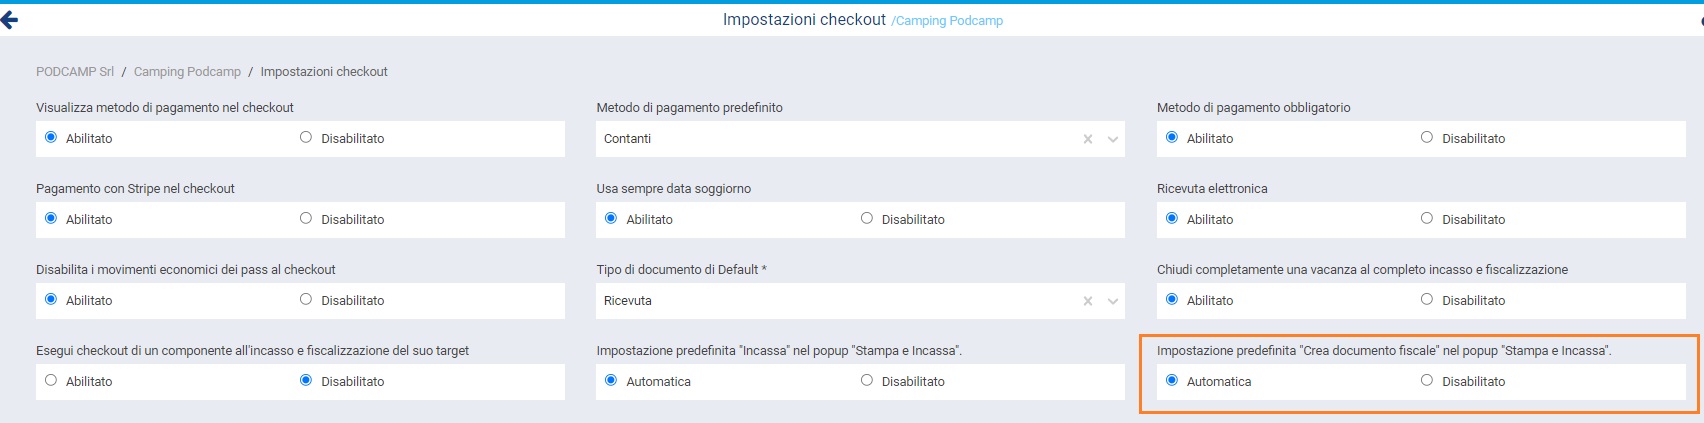The height and width of the screenshot is (423, 1704).
Task: Select Disabilitato for Chiudi completamente una vacanza
Action: click(1427, 300)
